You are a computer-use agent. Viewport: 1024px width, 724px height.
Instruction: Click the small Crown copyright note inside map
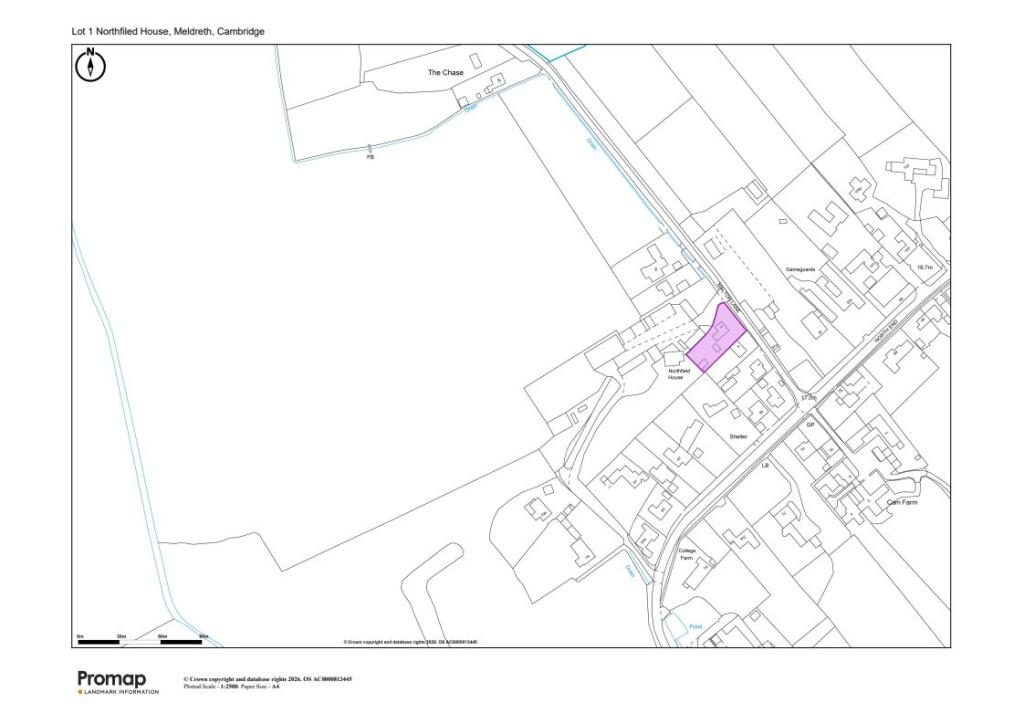(x=410, y=642)
